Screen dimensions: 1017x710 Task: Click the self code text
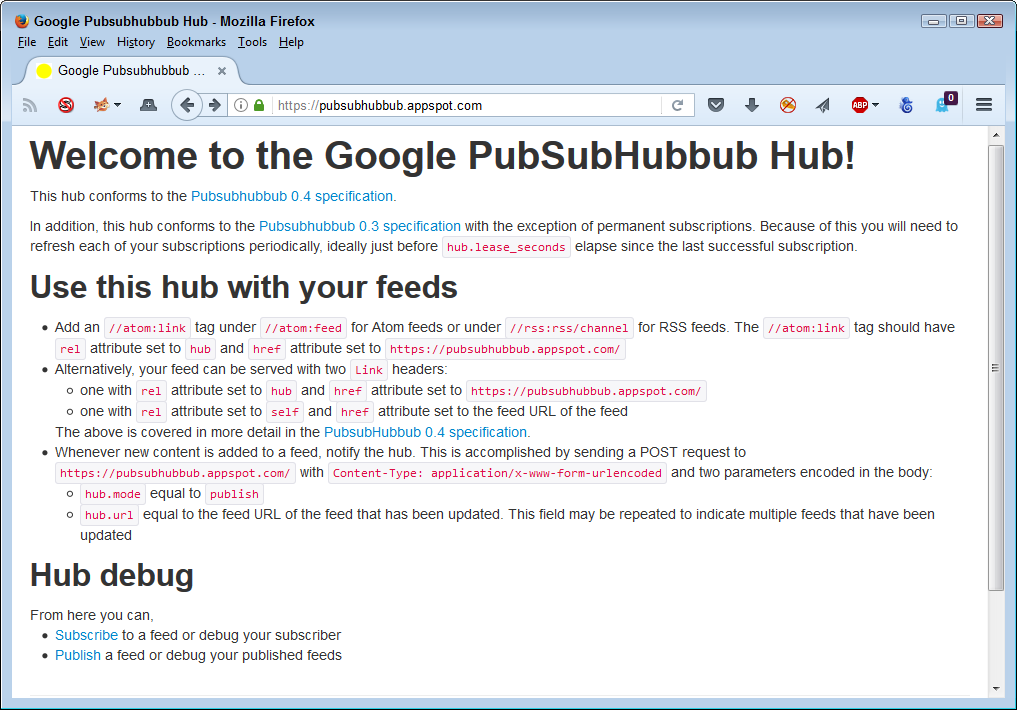(285, 412)
